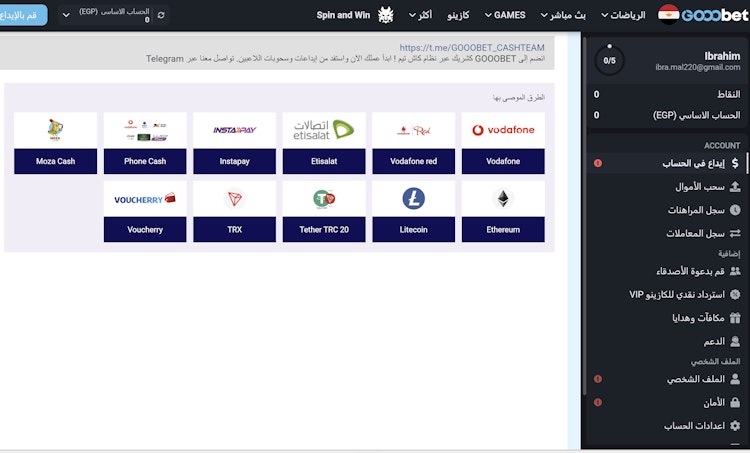
Task: Click the Etisalat logo tile
Action: pyautogui.click(x=324, y=130)
